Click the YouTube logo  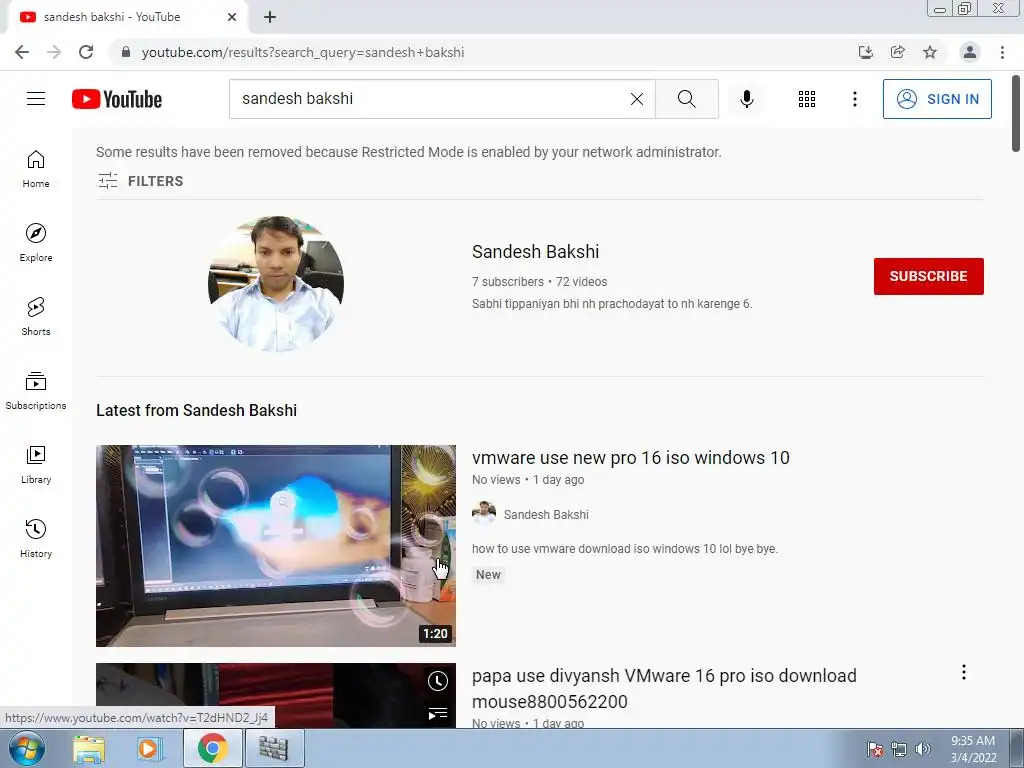point(117,99)
